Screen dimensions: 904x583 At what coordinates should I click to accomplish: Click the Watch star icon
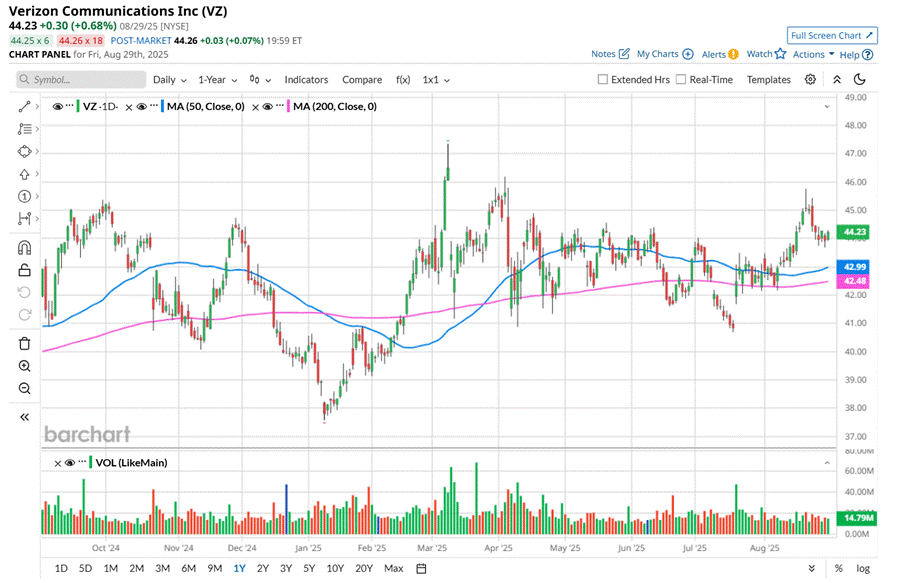780,54
